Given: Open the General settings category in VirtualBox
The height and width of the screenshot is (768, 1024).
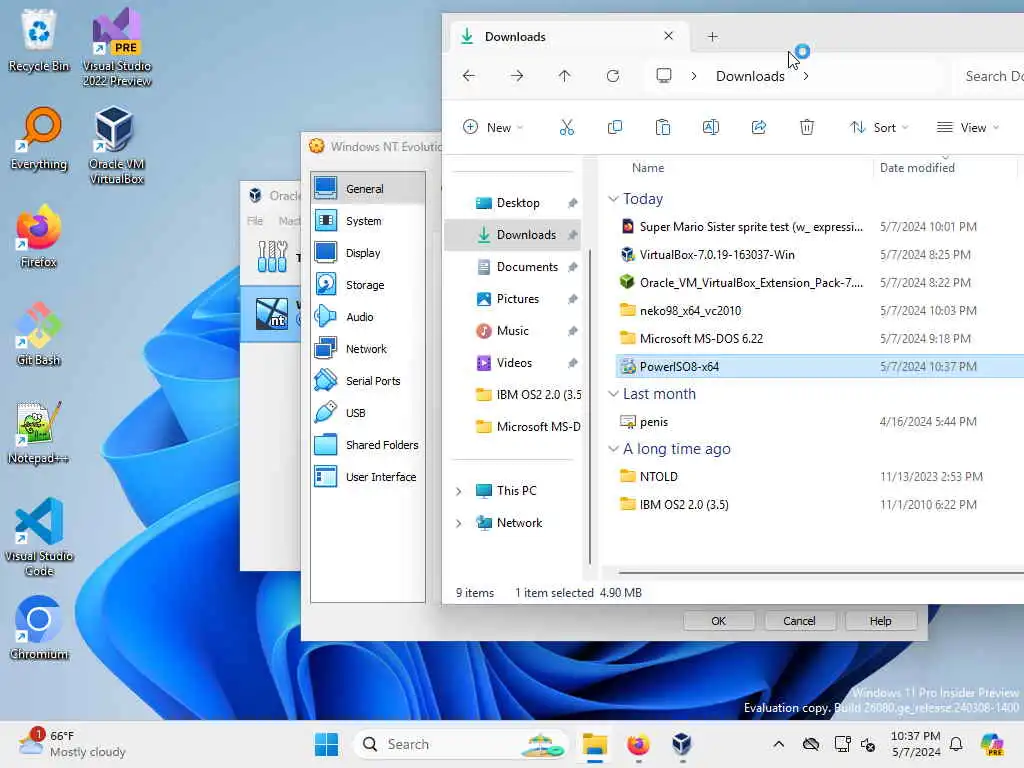Looking at the screenshot, I should 368,189.
